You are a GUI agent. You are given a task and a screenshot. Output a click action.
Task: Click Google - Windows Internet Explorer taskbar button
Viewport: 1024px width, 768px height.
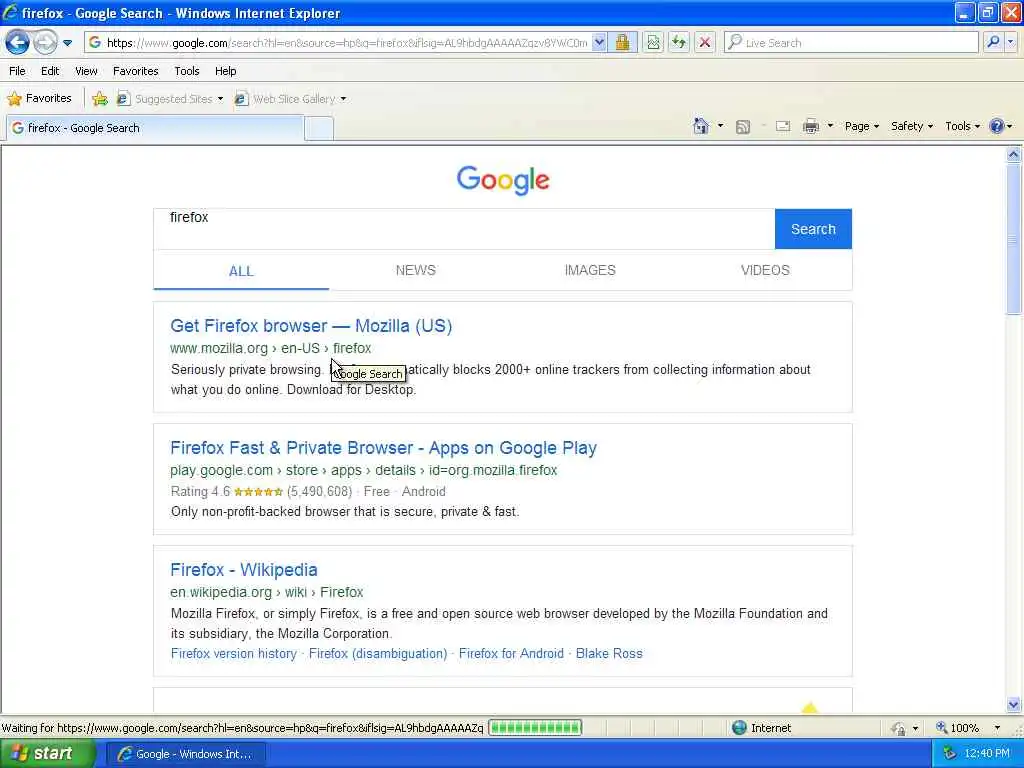point(185,754)
